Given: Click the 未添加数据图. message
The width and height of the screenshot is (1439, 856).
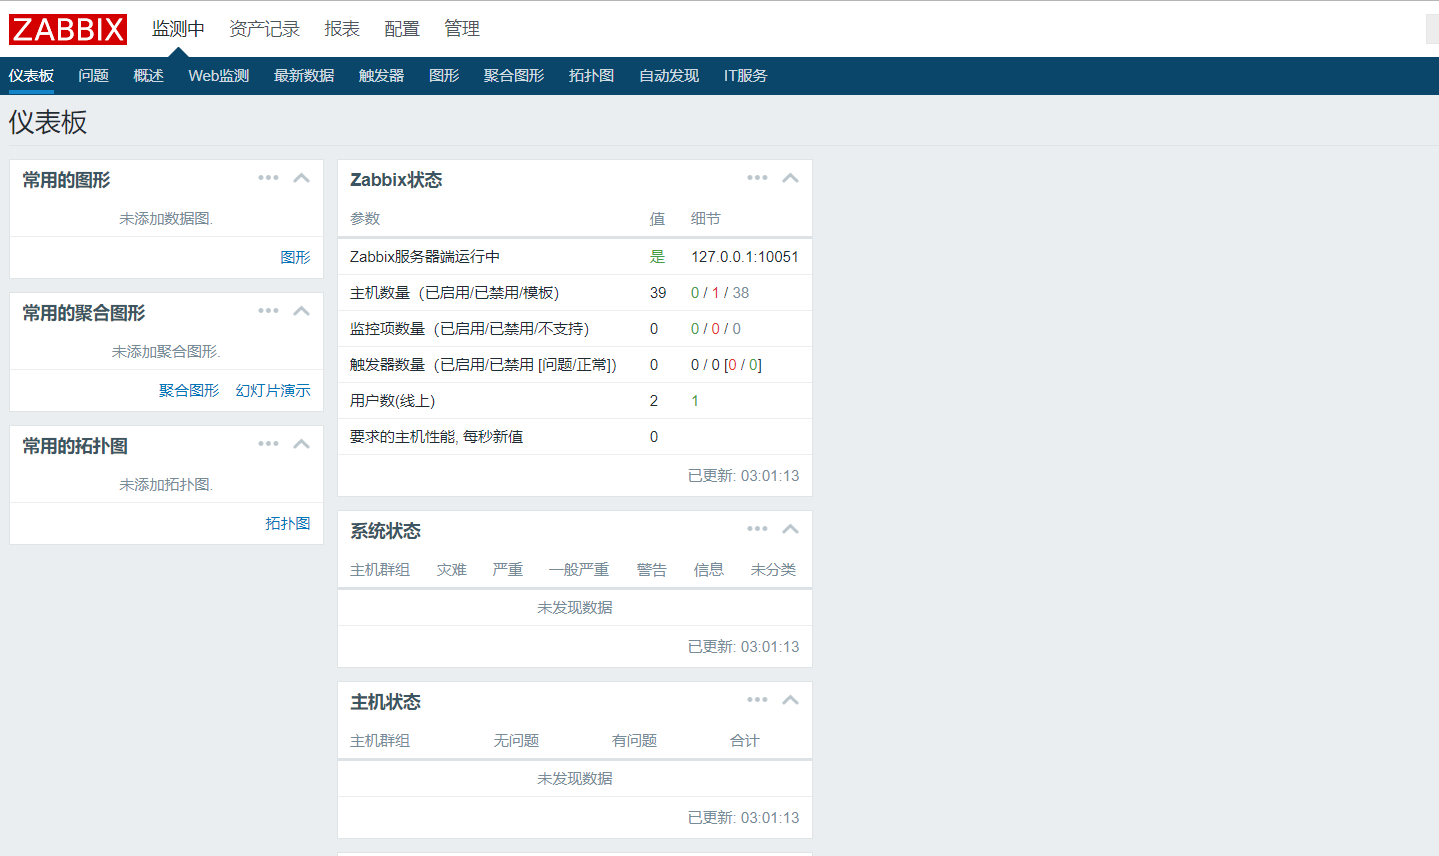Looking at the screenshot, I should tap(166, 219).
